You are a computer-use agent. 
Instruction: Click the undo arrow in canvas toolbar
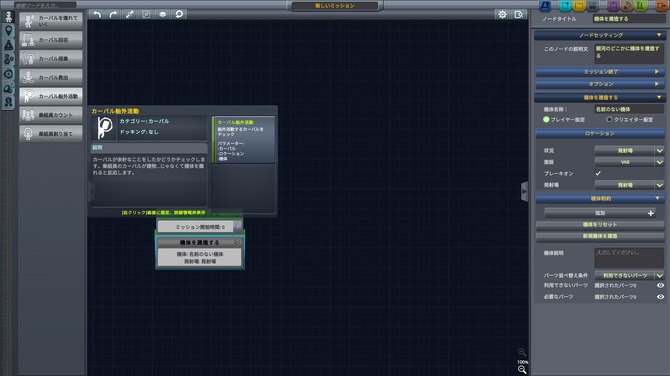coord(97,14)
